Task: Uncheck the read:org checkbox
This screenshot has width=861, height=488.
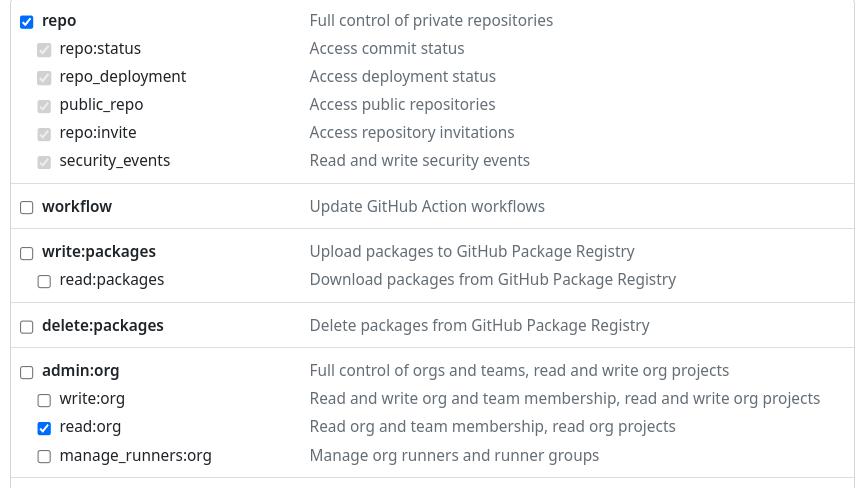Action: (x=44, y=427)
